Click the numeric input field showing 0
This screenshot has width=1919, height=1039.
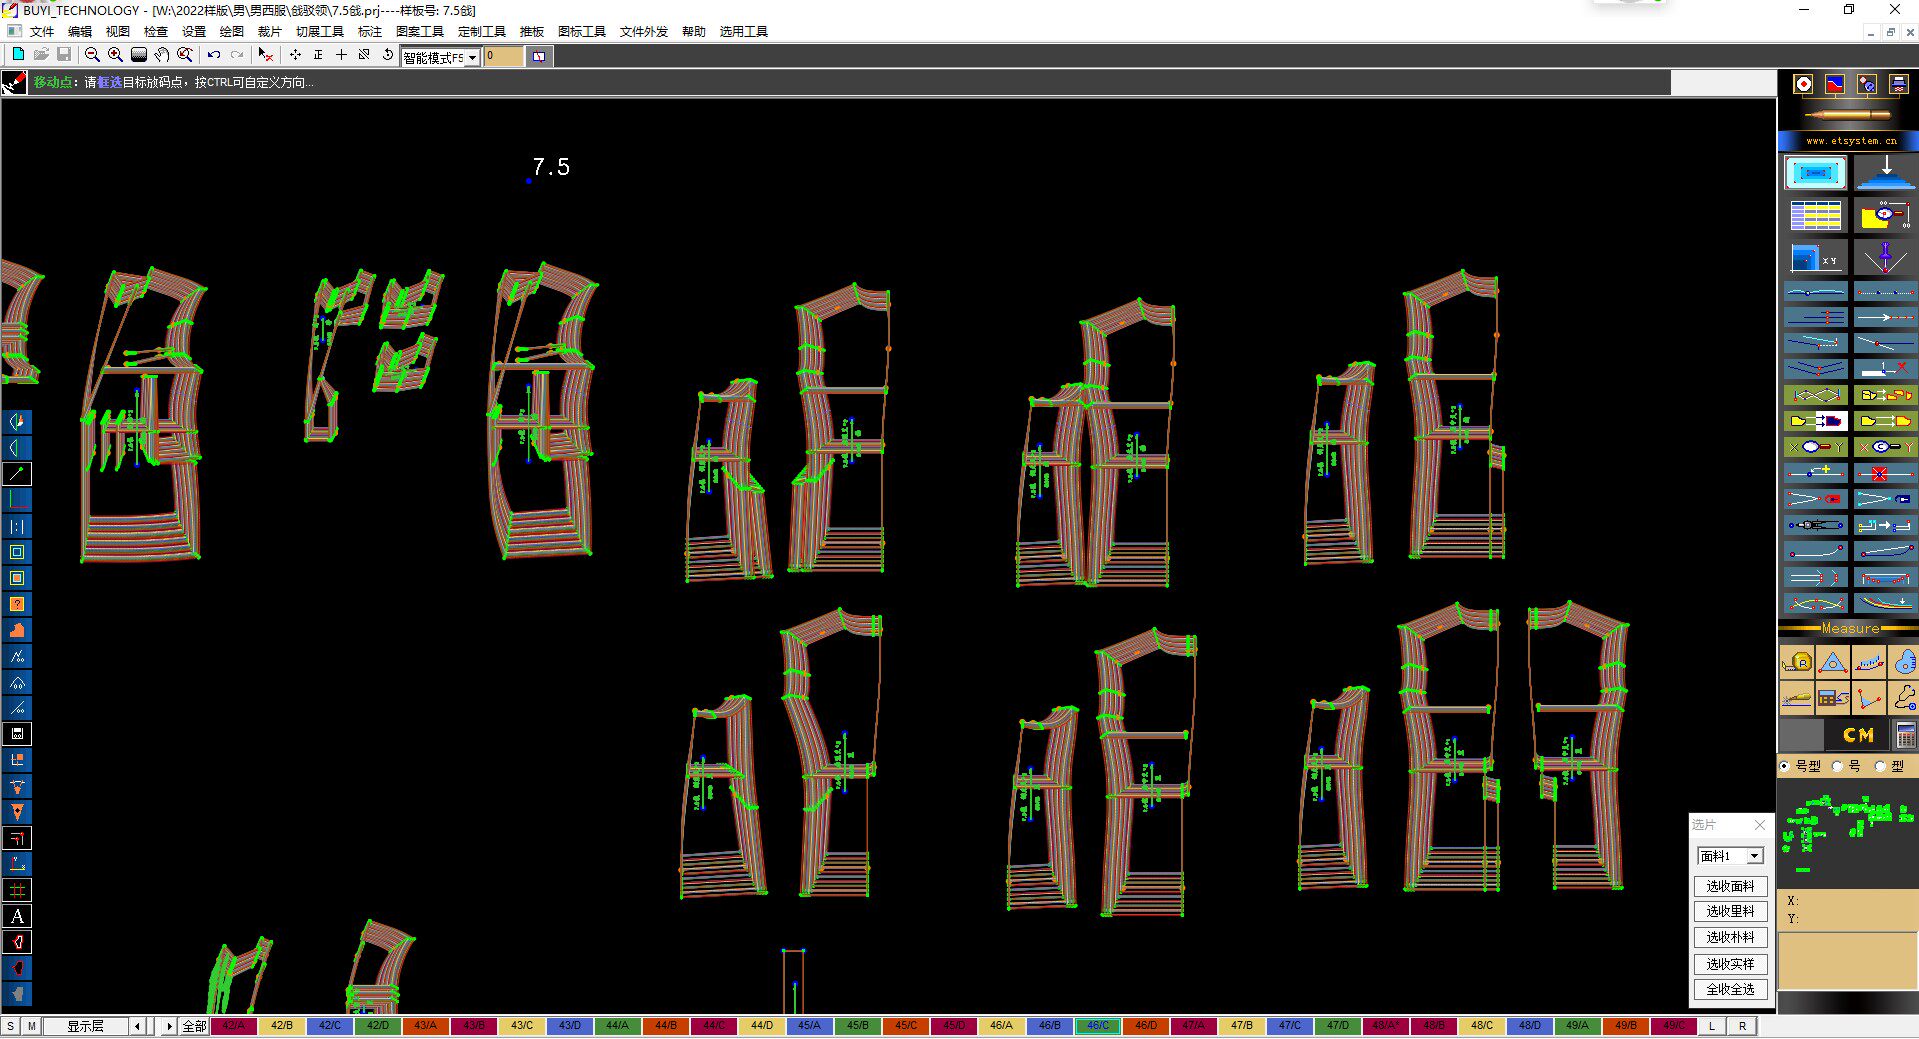click(x=503, y=56)
